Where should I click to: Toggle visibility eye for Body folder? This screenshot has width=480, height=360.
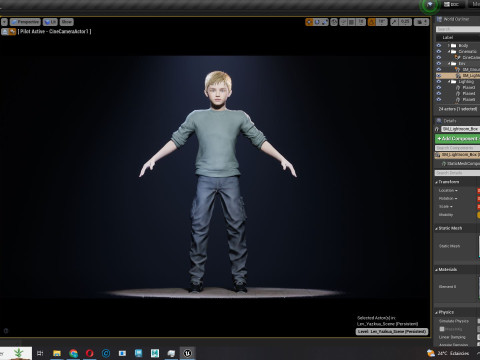pos(439,46)
